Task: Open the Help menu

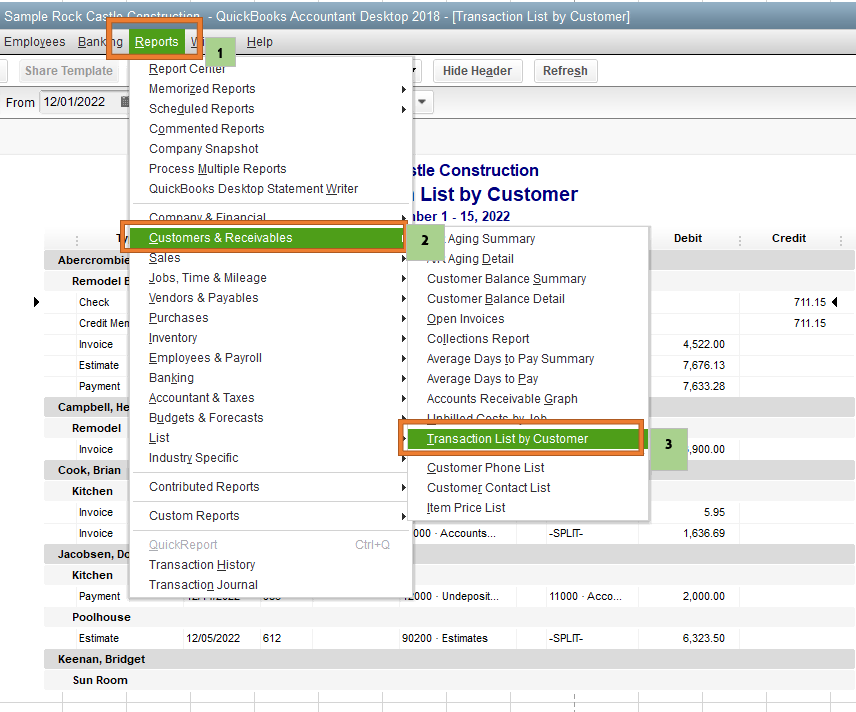Action: [259, 42]
